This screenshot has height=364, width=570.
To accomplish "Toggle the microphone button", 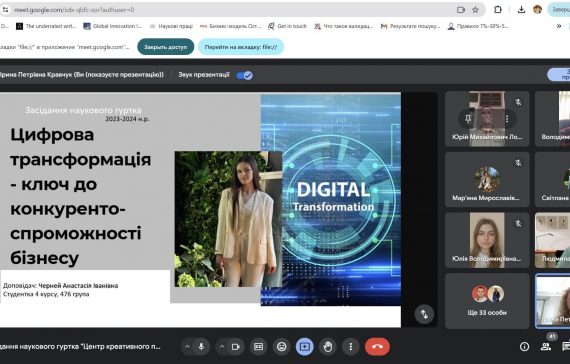I will pos(201,347).
